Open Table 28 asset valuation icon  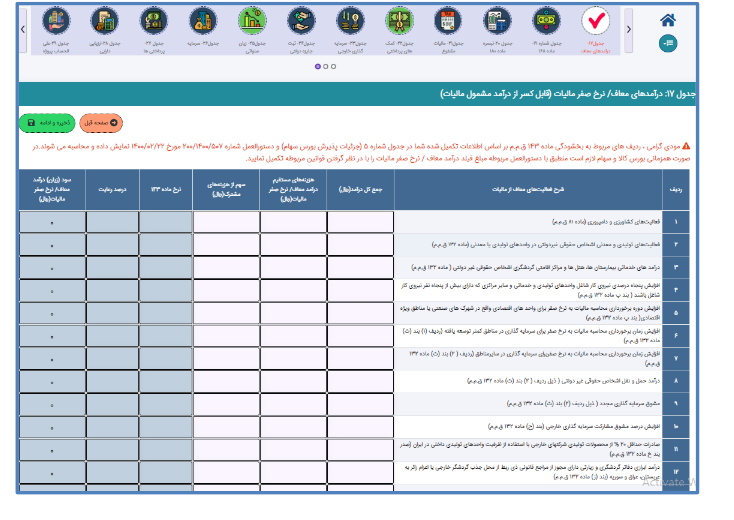coord(104,22)
